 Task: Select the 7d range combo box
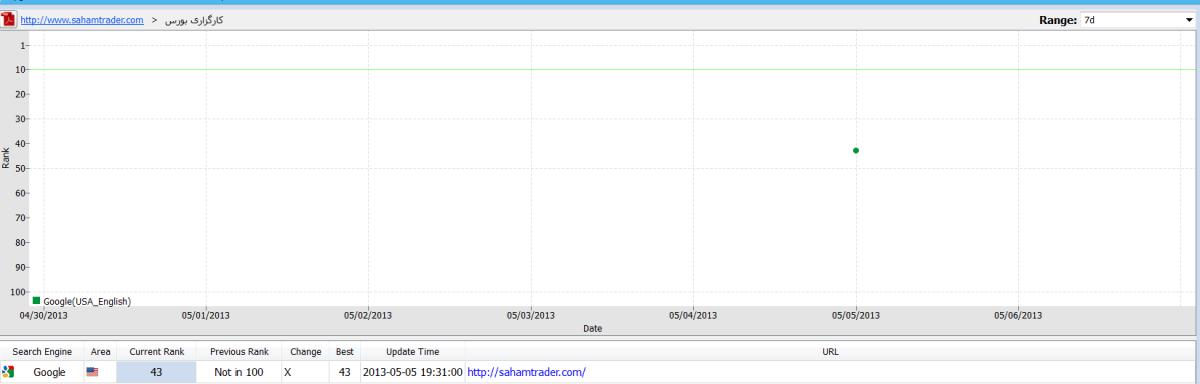1131,20
